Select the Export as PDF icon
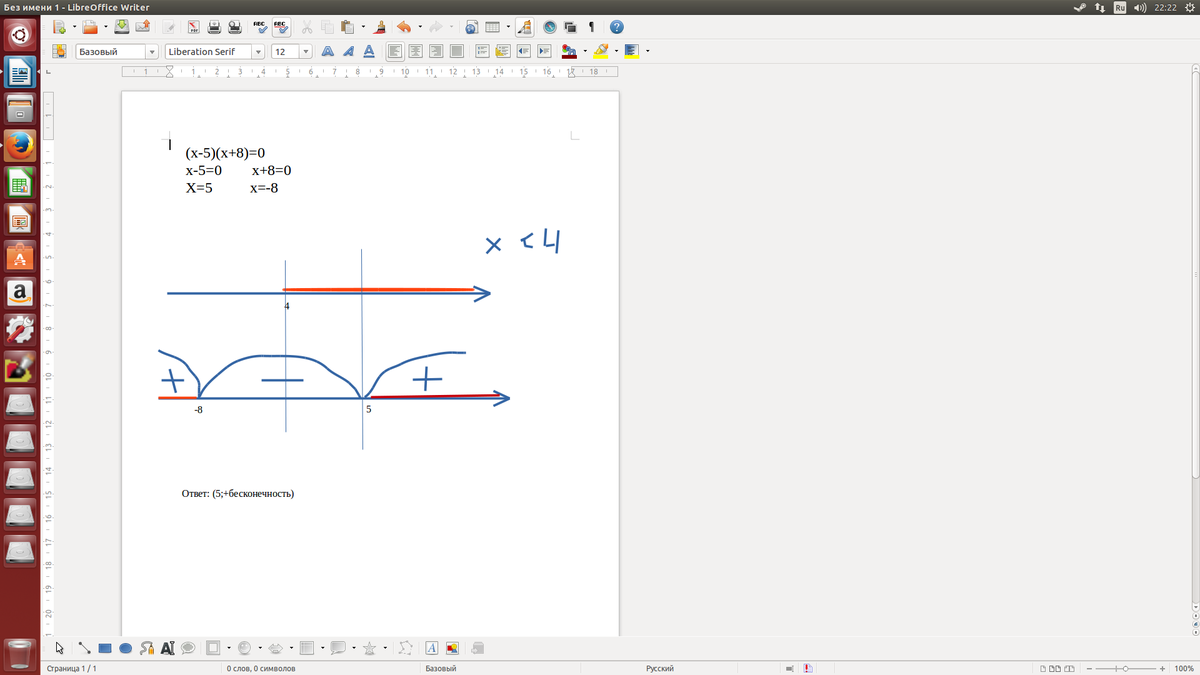 193,27
